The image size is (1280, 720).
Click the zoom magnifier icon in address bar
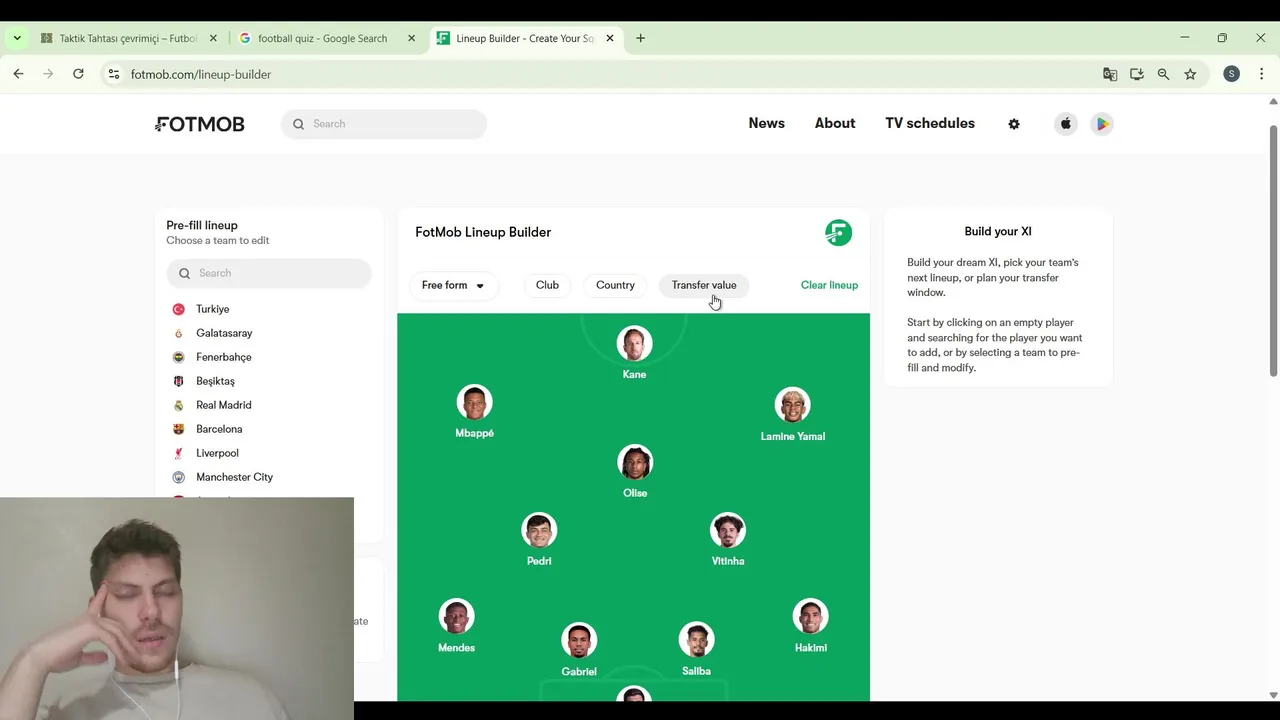[x=1163, y=74]
